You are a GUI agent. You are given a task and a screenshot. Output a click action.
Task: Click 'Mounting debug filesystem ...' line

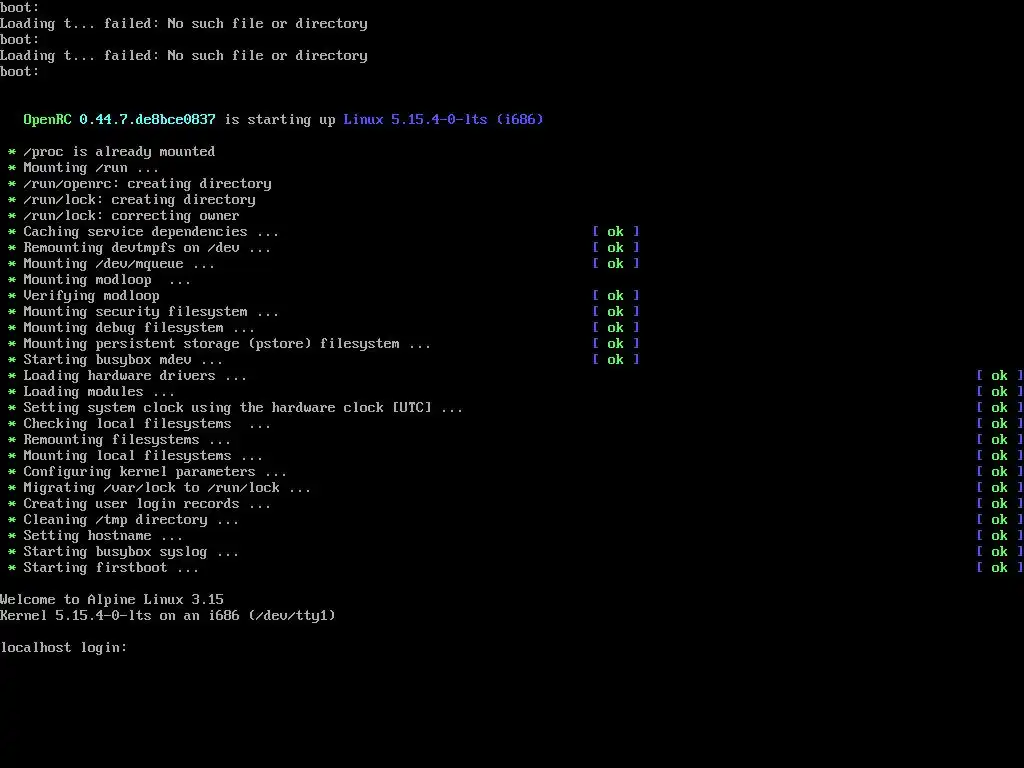click(139, 328)
